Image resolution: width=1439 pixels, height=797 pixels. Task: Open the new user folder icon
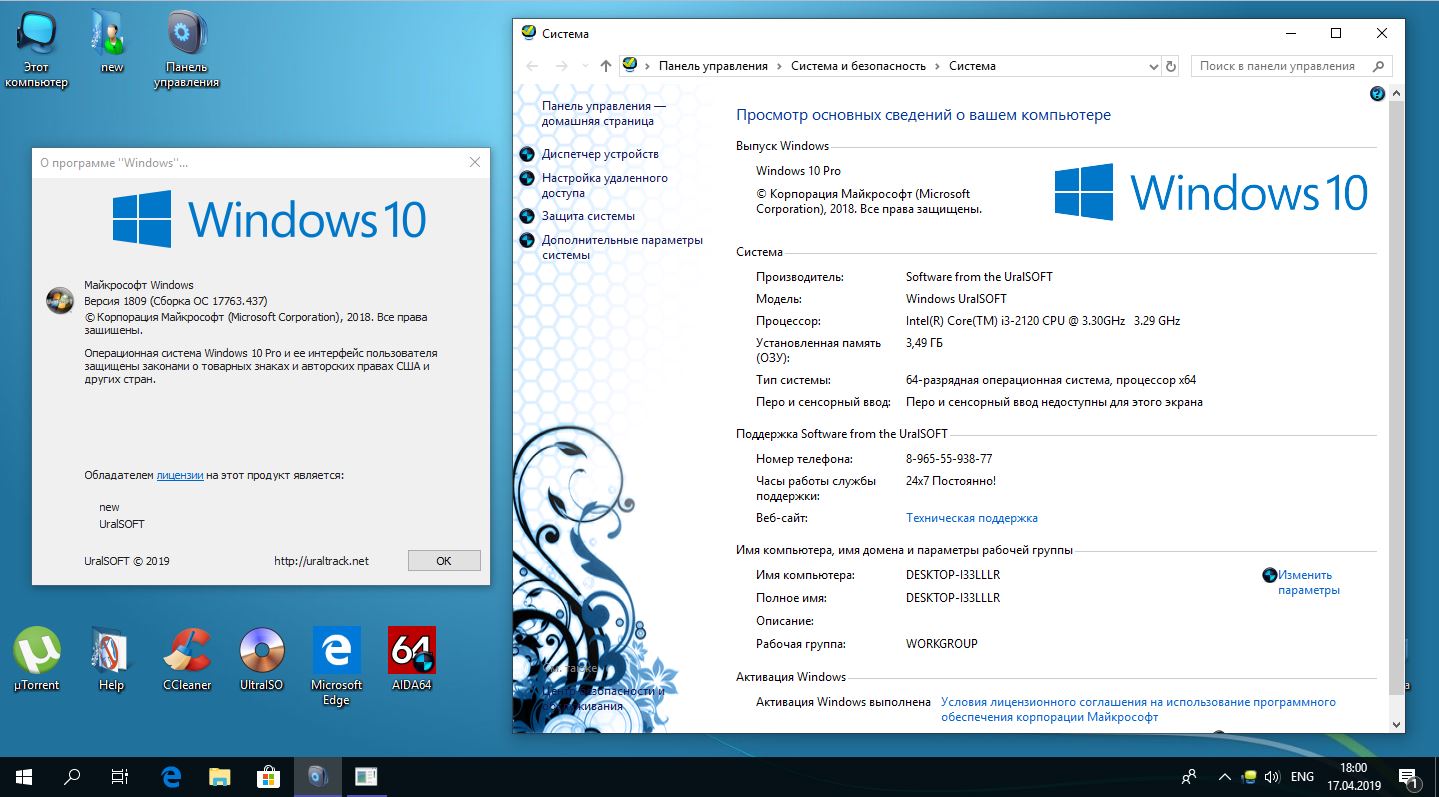pyautogui.click(x=111, y=42)
